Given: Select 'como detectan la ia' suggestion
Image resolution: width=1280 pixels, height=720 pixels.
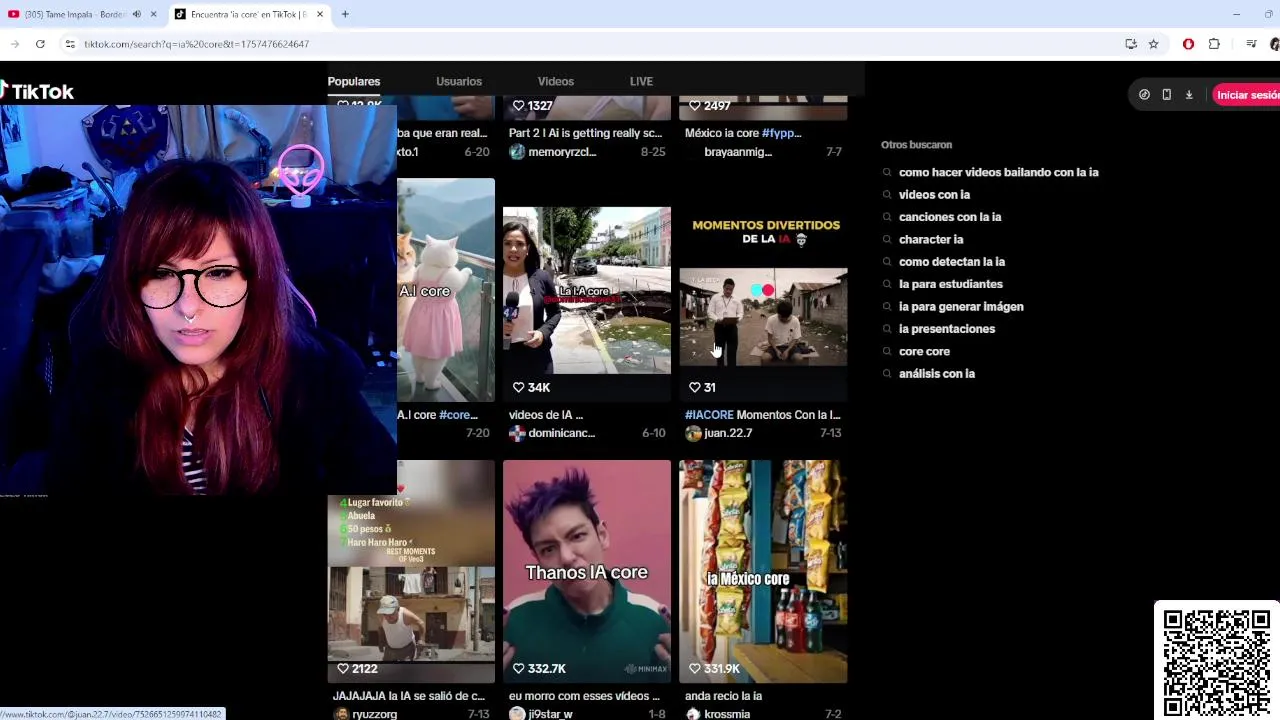Looking at the screenshot, I should pos(952,262).
